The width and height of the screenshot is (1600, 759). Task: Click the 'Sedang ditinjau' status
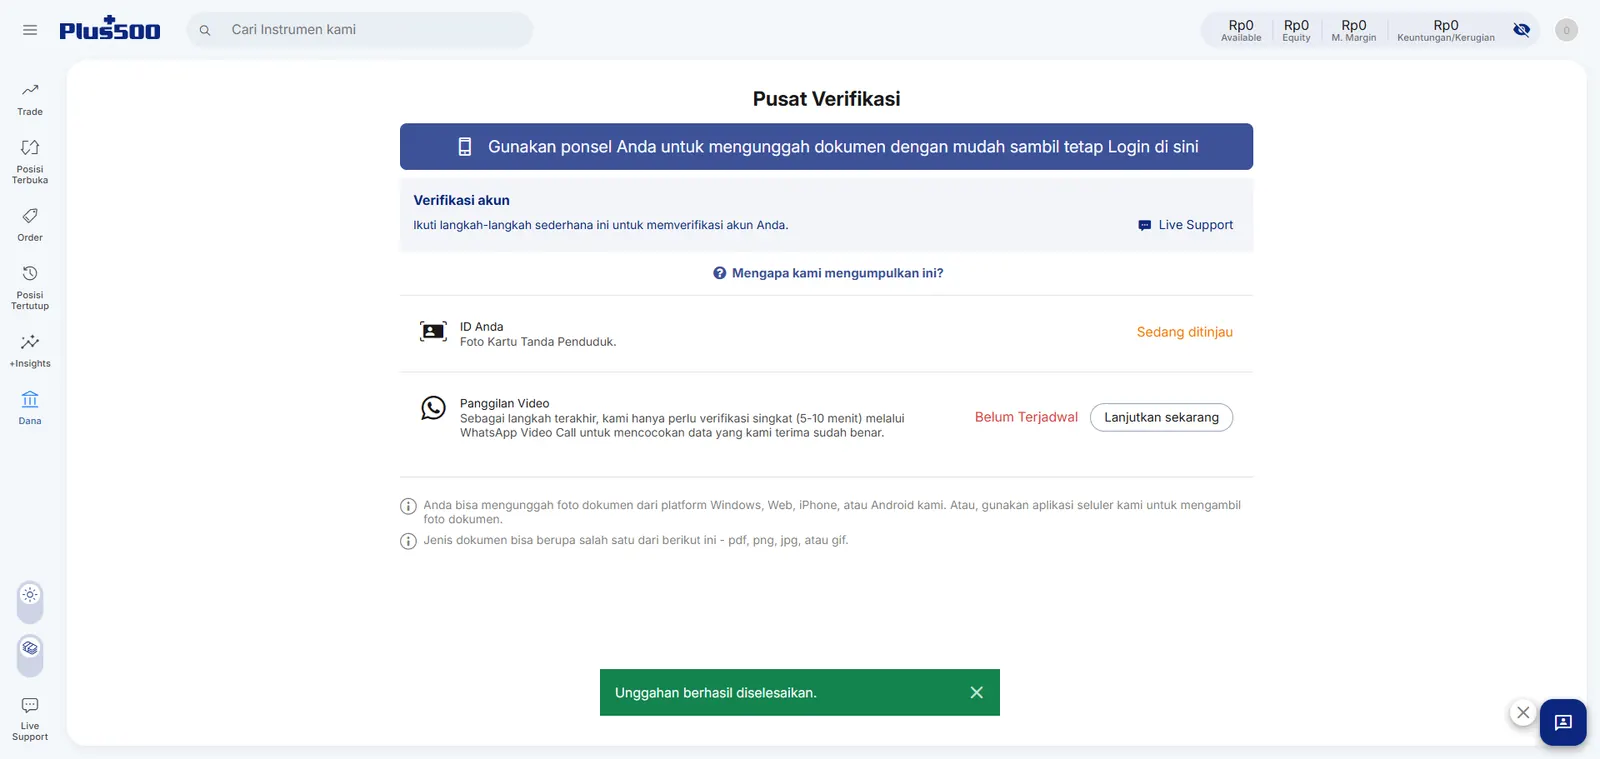pyautogui.click(x=1185, y=332)
